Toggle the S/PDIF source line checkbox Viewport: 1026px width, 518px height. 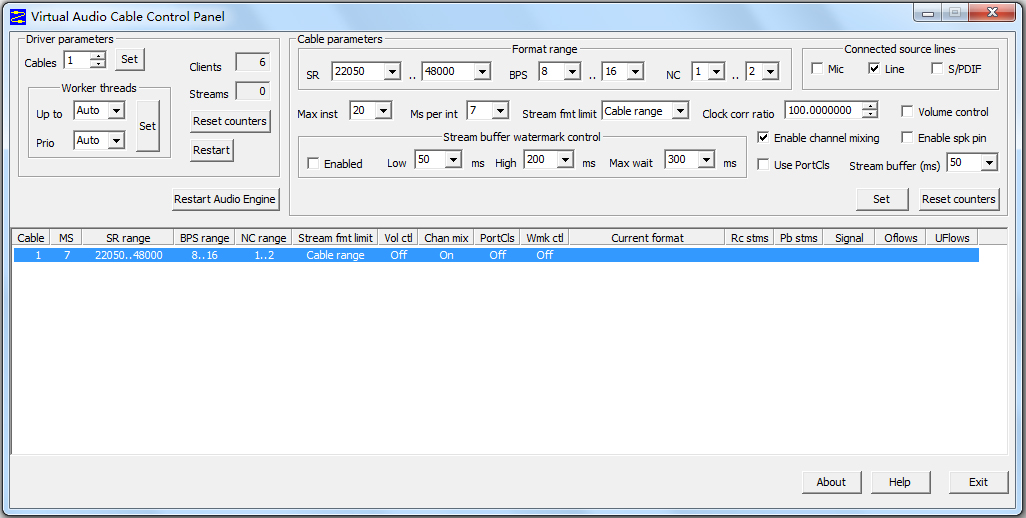pyautogui.click(x=938, y=69)
